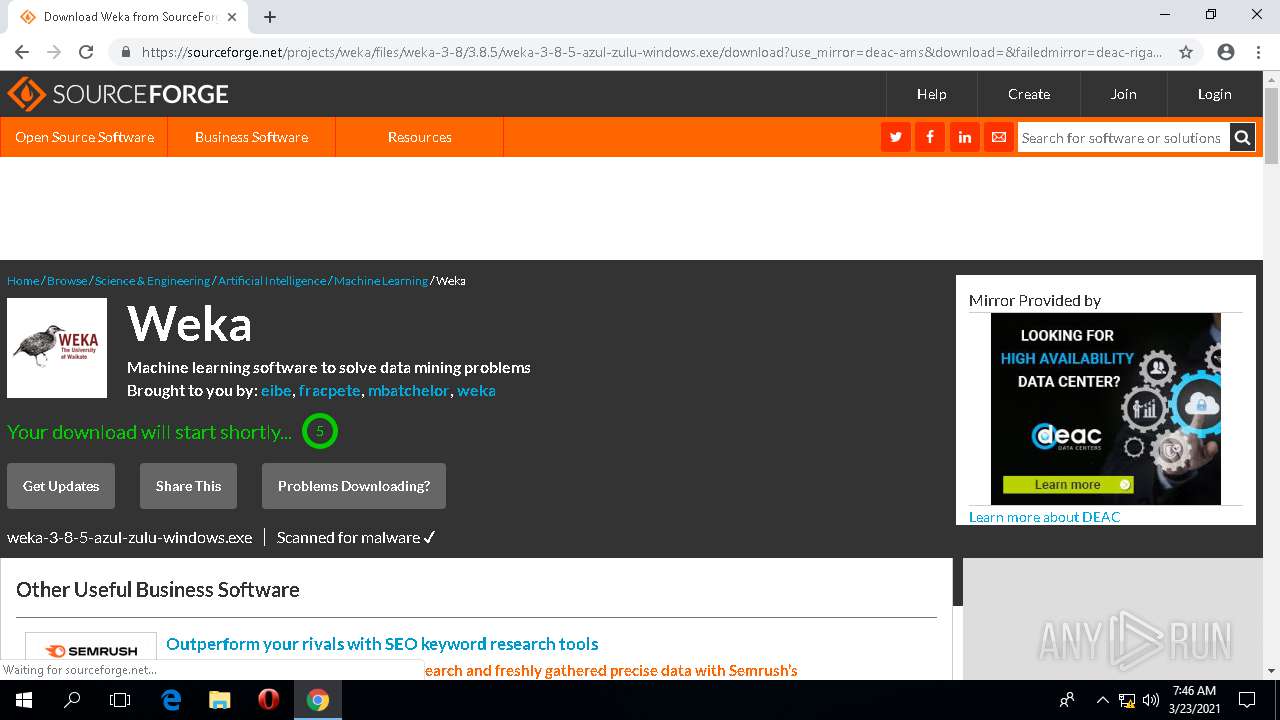Image resolution: width=1280 pixels, height=720 pixels.
Task: Click the Weka project logo image
Action: pos(57,348)
